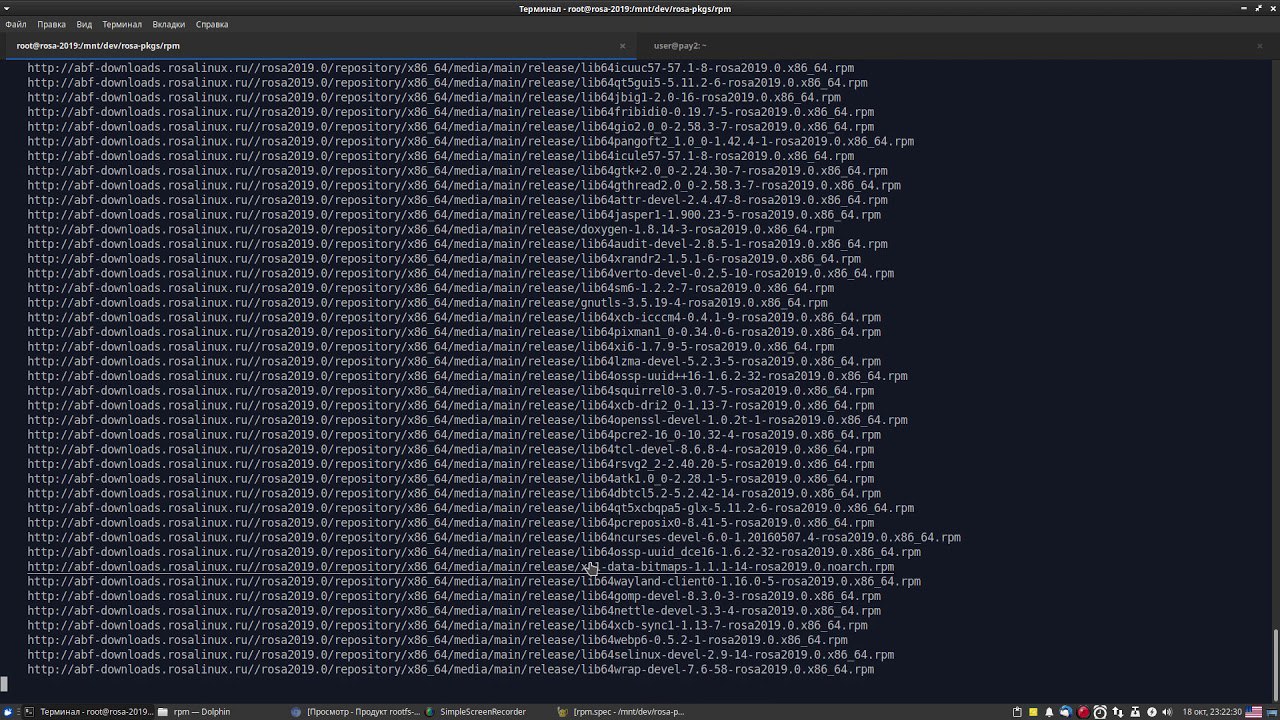
Task: Open alarm clock tray icon
Action: tap(1100, 712)
